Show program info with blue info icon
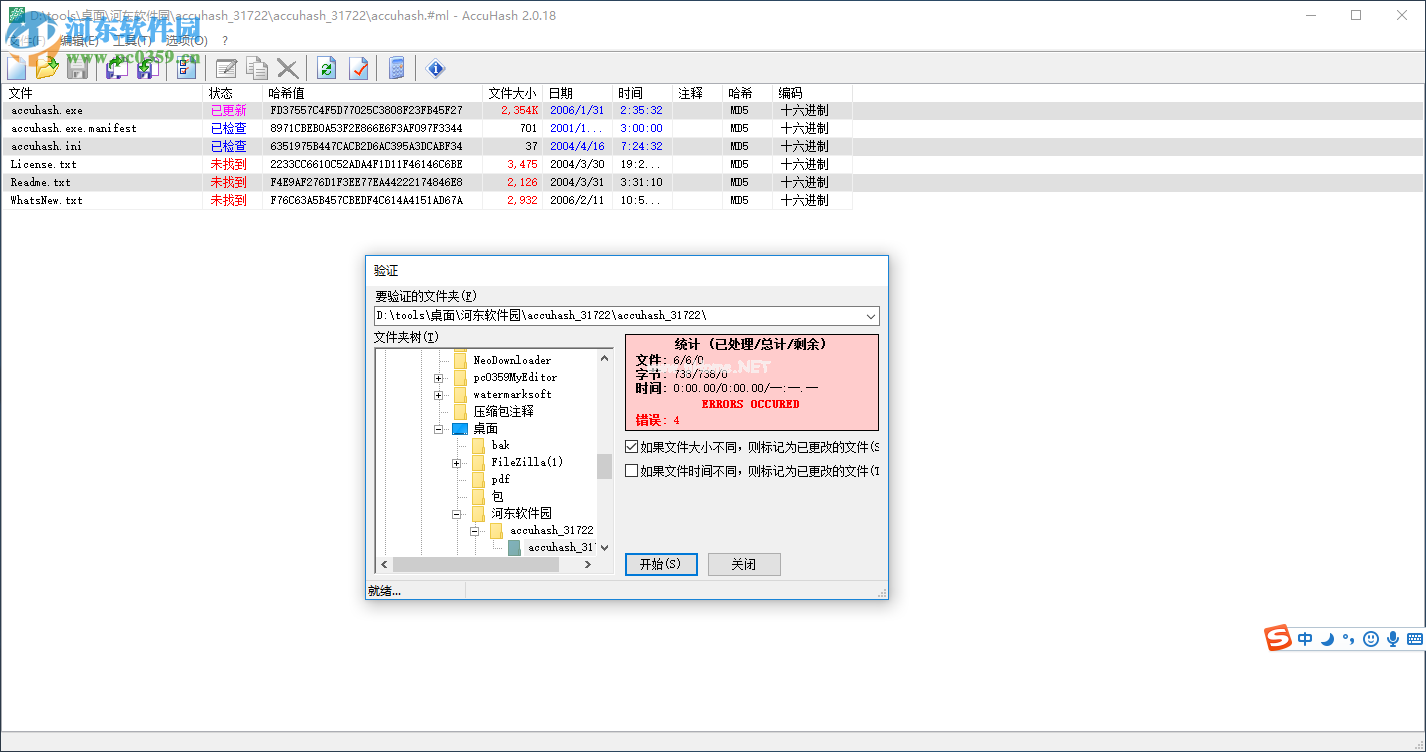Viewport: 1426px width, 752px height. pos(435,68)
